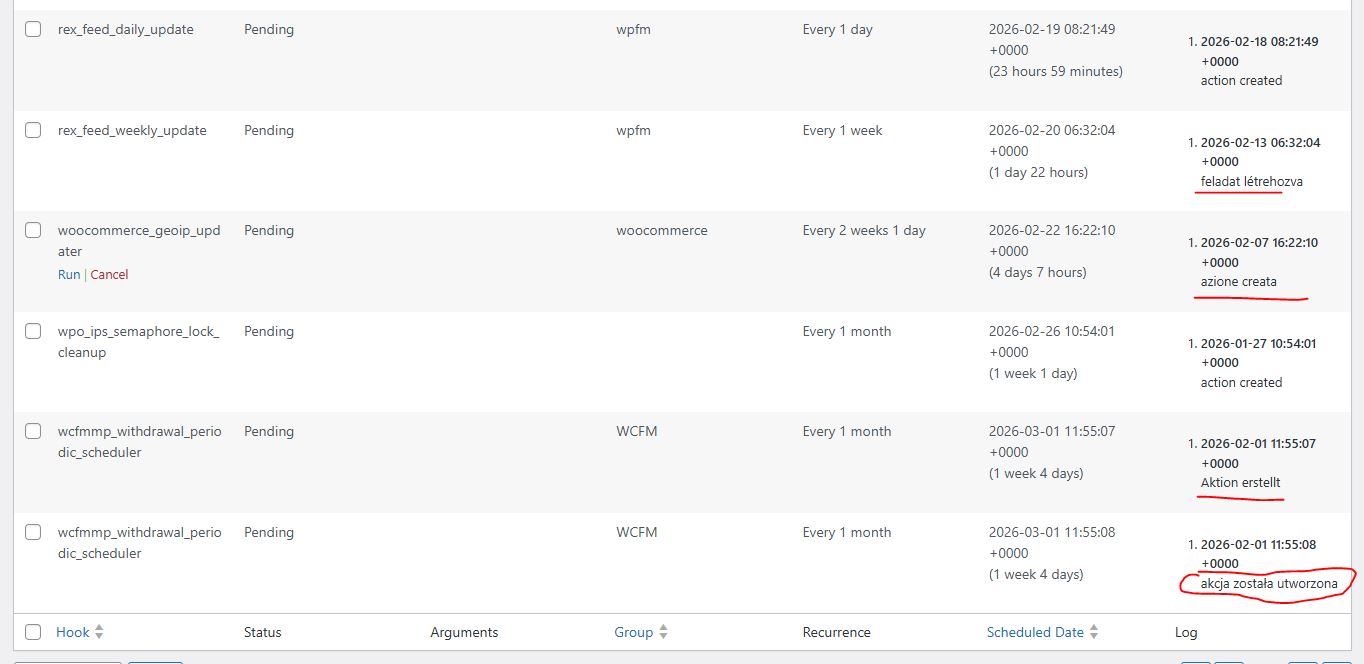The height and width of the screenshot is (664, 1364).
Task: Click the rex_feed_daily_update hook name
Action: click(x=126, y=29)
